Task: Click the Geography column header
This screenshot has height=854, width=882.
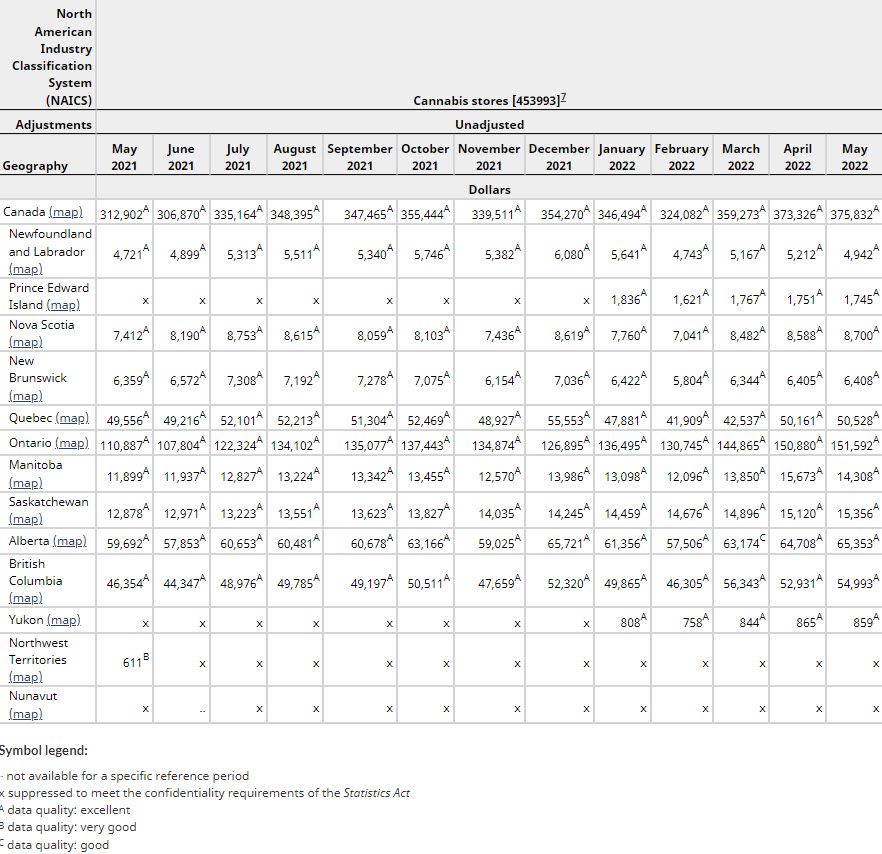Action: click(36, 166)
